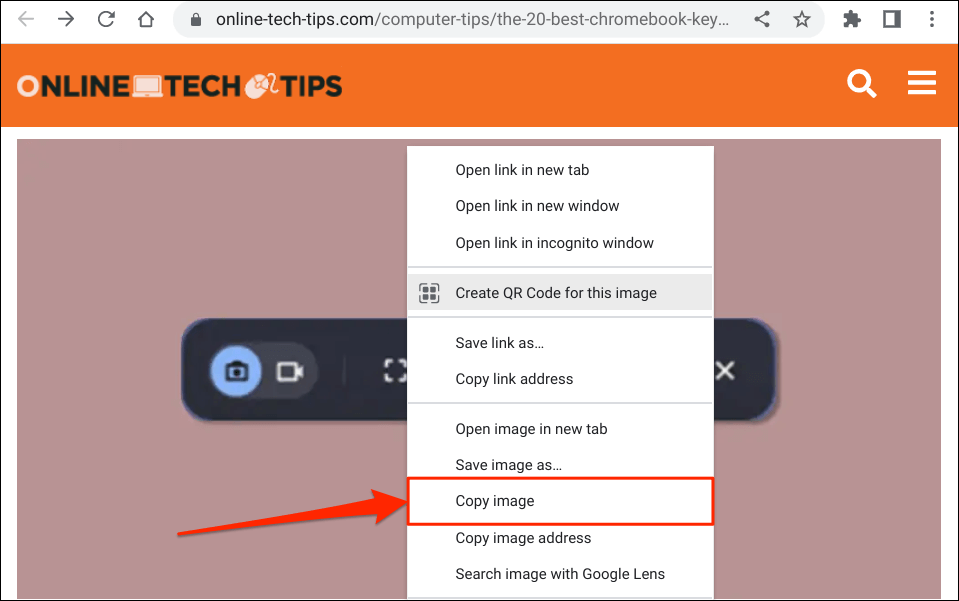The width and height of the screenshot is (959, 601).
Task: Switch to screen record video toggle
Action: click(290, 371)
